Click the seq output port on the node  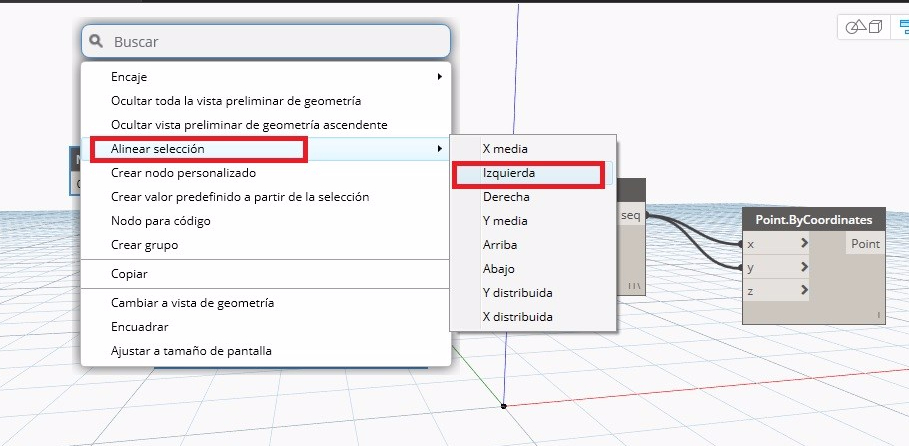tap(631, 216)
